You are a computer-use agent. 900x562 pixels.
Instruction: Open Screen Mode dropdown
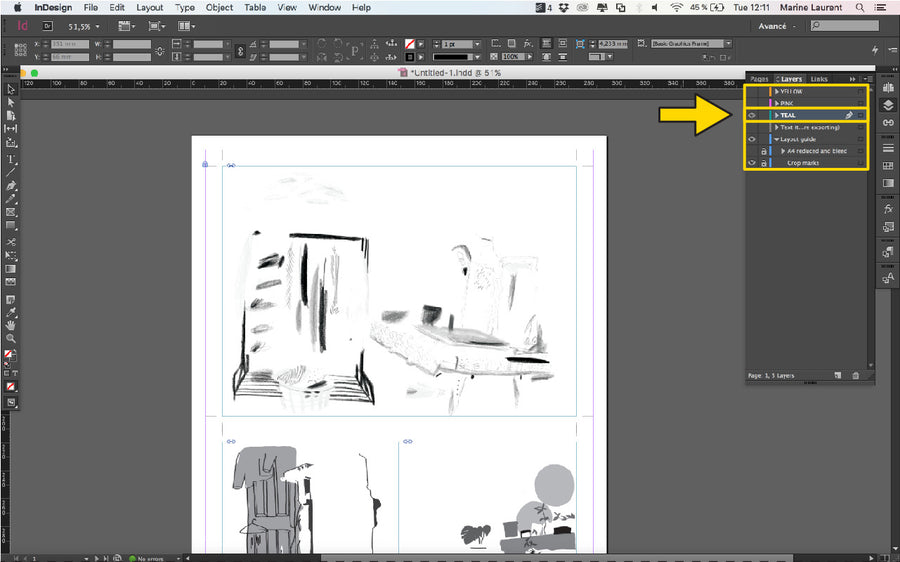click(x=156, y=26)
